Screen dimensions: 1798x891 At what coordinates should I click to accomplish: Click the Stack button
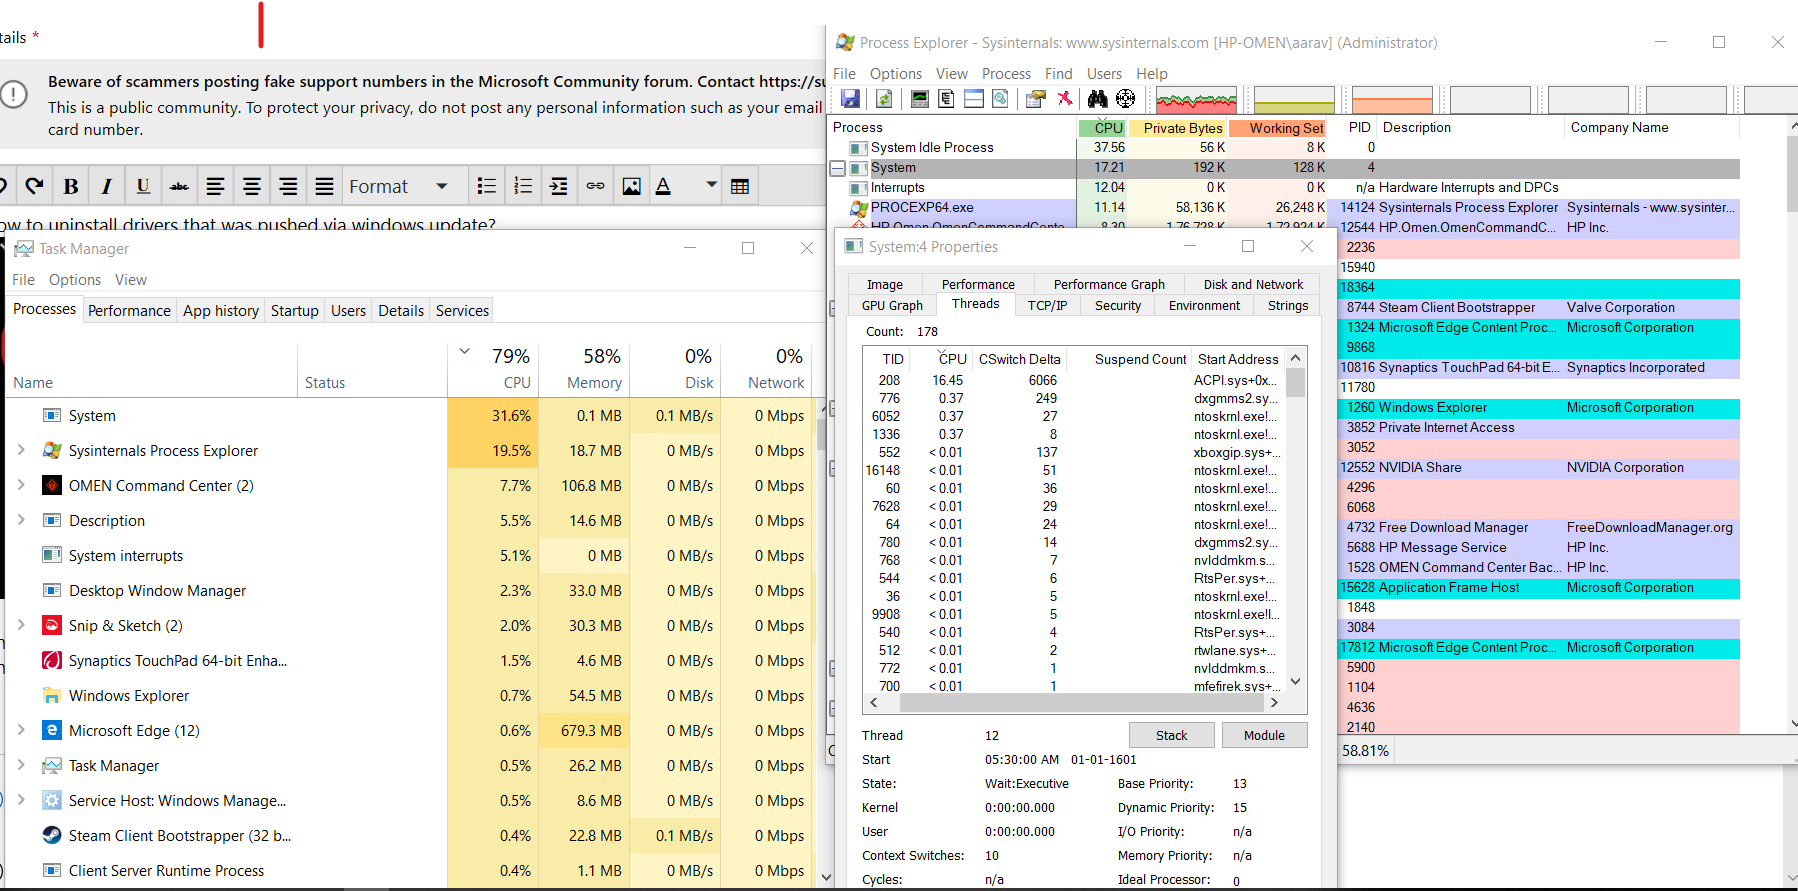coord(1171,735)
